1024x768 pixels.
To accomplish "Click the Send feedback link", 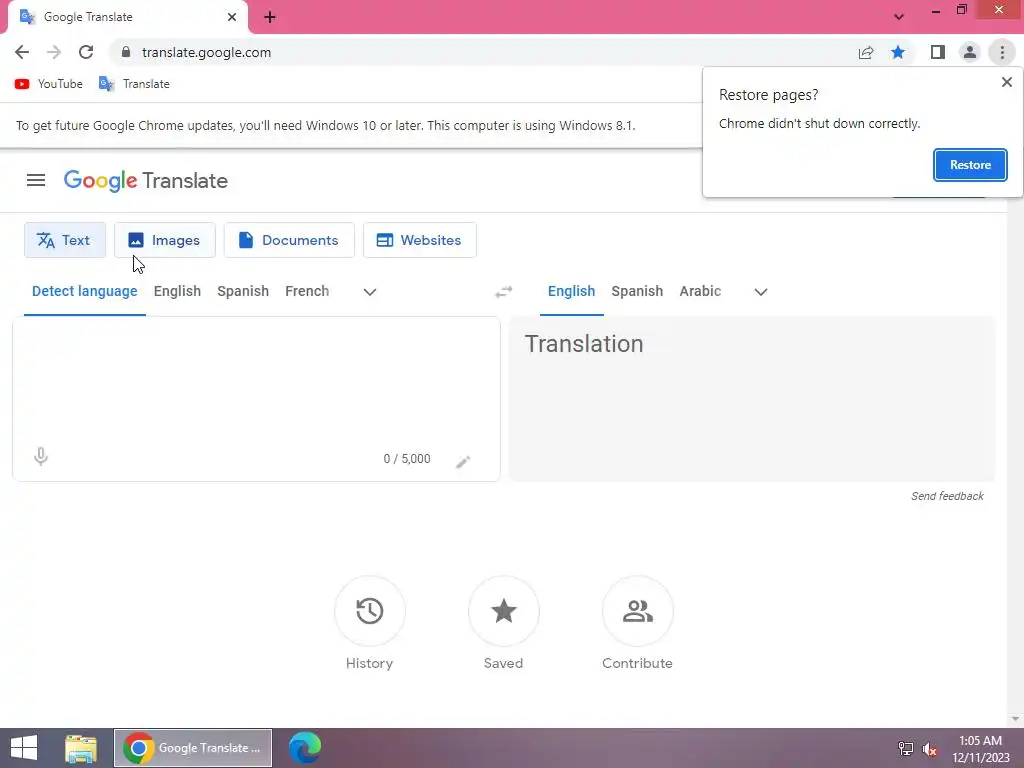I will point(947,496).
